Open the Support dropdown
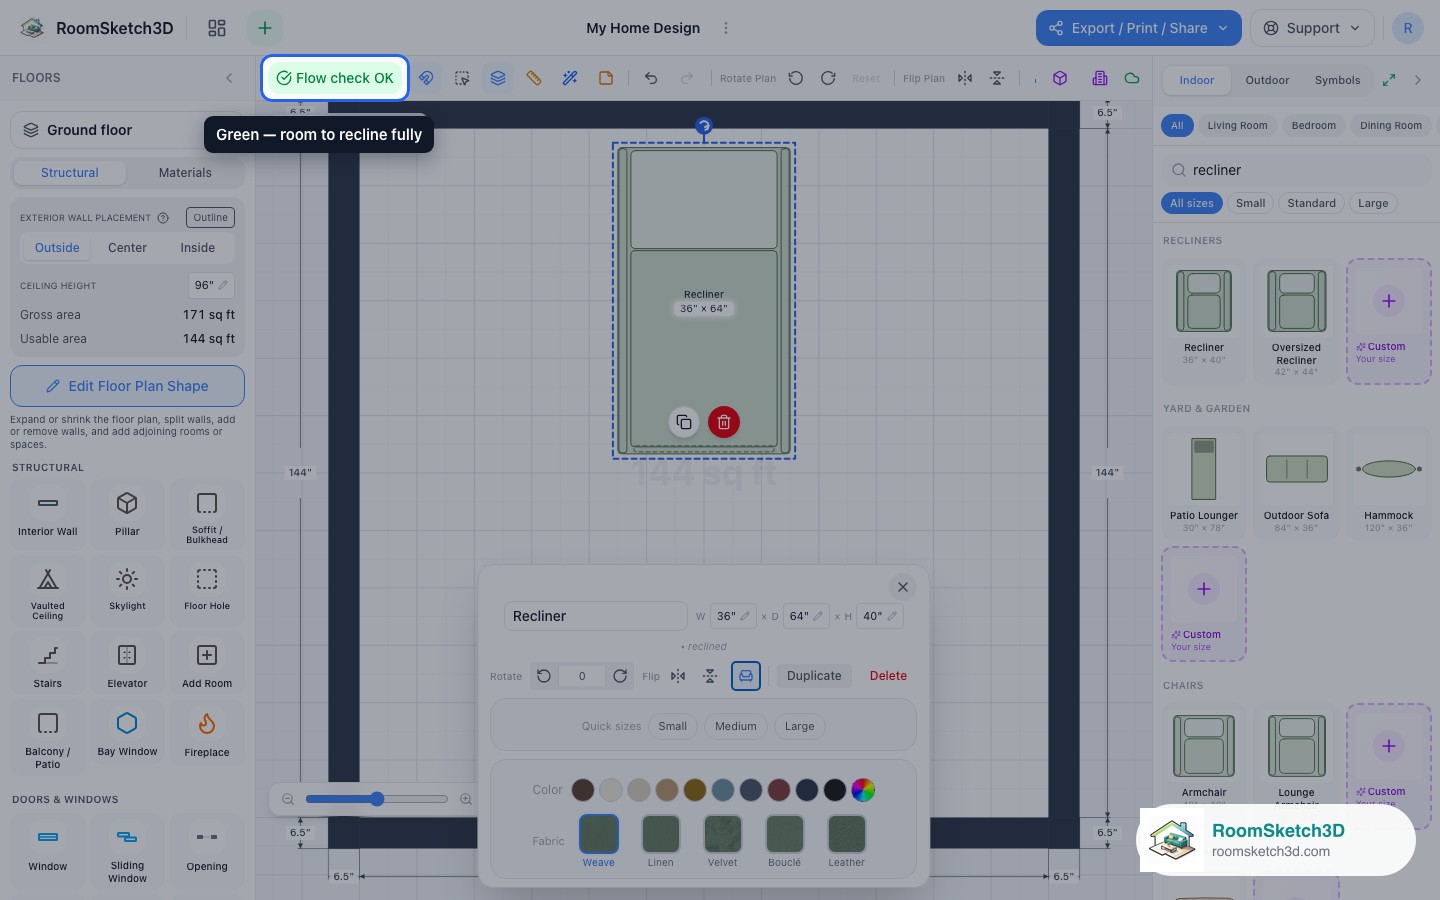This screenshot has width=1440, height=900. tap(1312, 28)
